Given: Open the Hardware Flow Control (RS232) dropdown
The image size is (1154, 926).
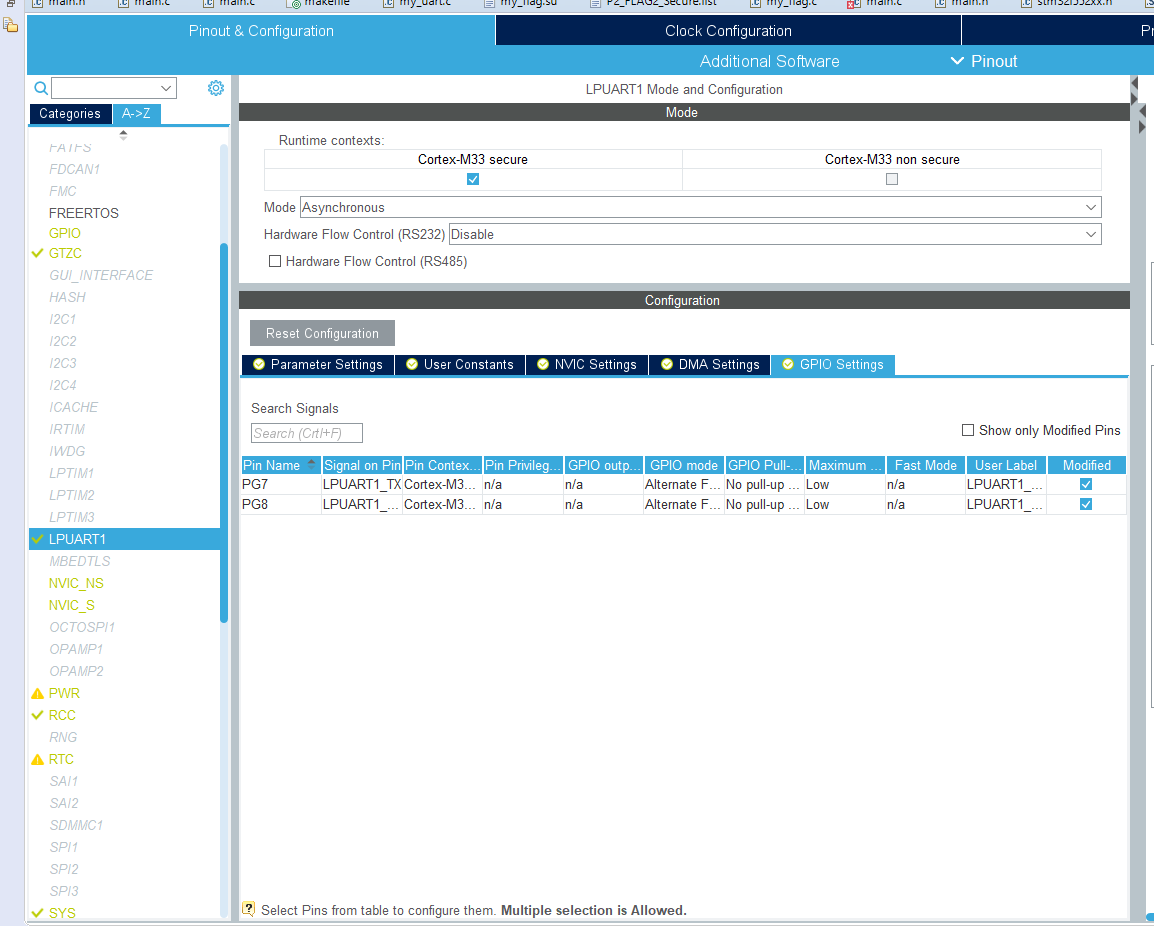Looking at the screenshot, I should coord(1091,234).
